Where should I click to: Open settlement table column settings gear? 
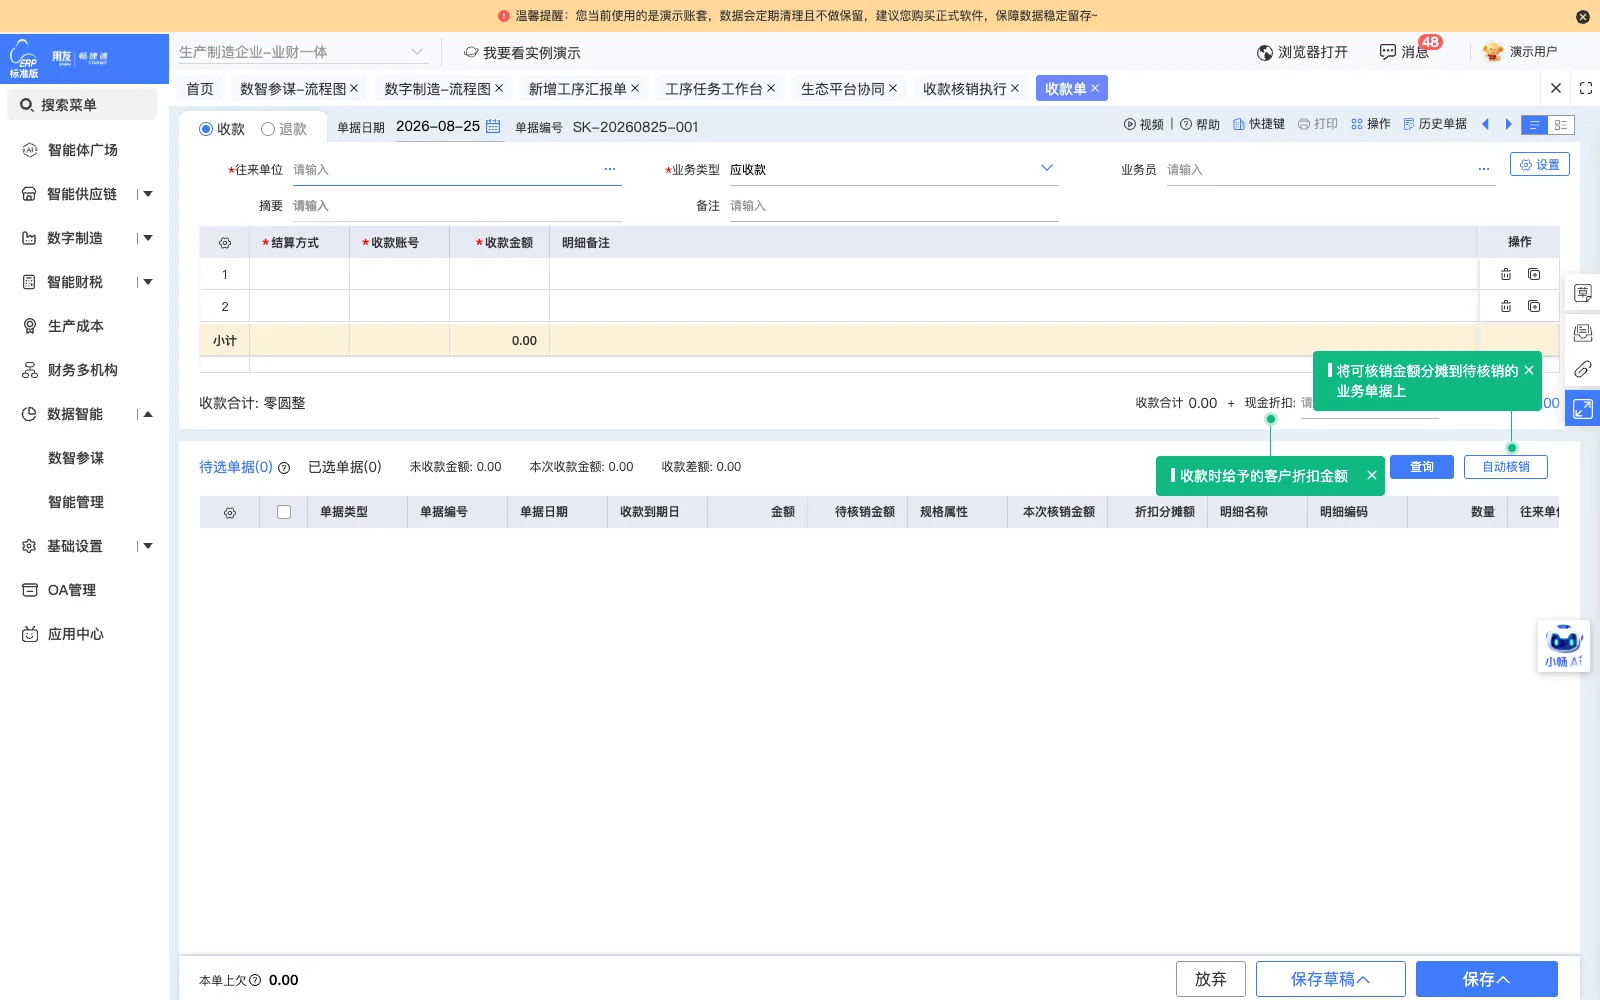pyautogui.click(x=225, y=243)
